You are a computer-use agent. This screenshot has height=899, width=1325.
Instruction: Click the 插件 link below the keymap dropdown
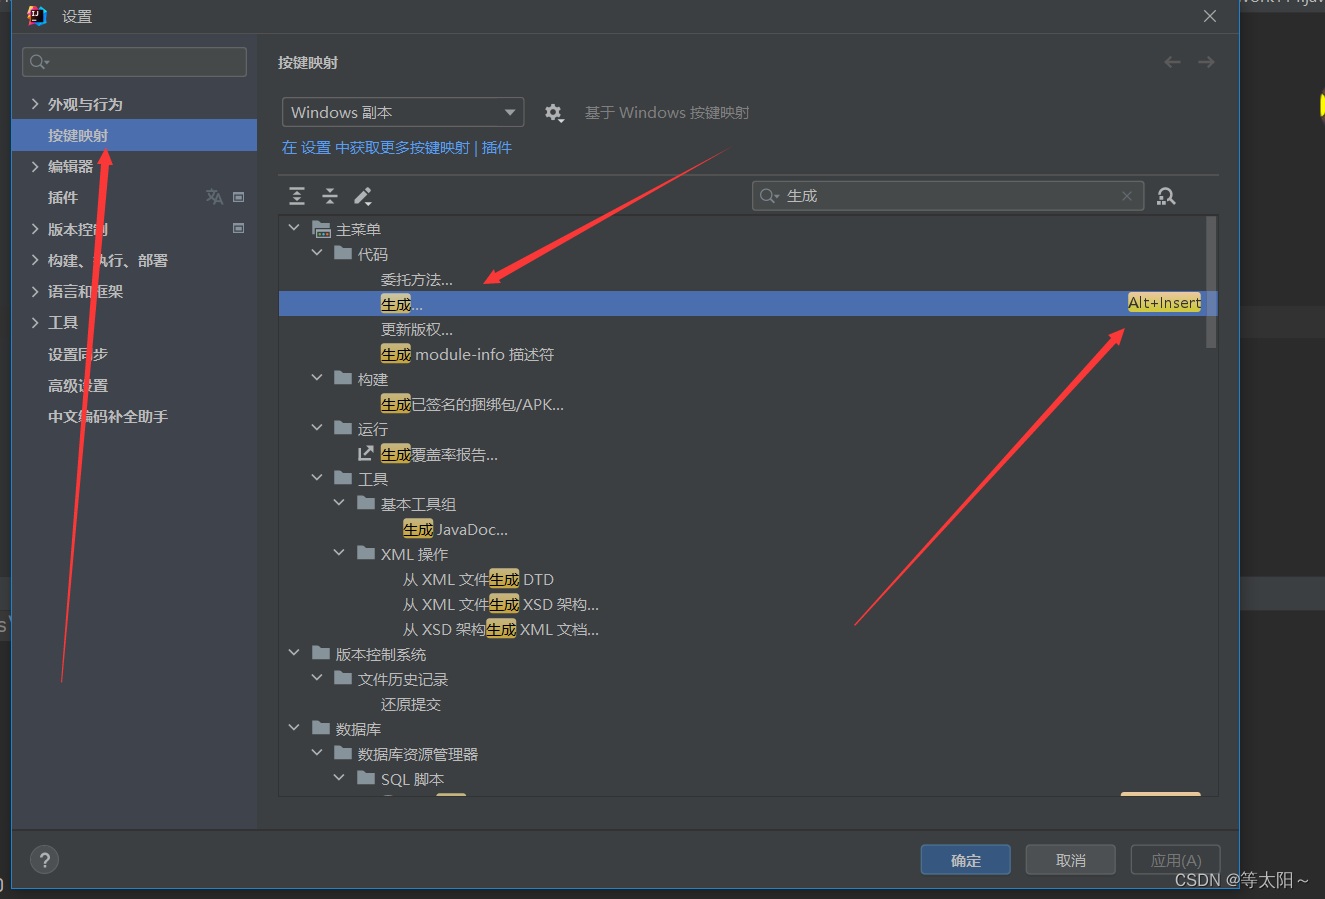[497, 147]
